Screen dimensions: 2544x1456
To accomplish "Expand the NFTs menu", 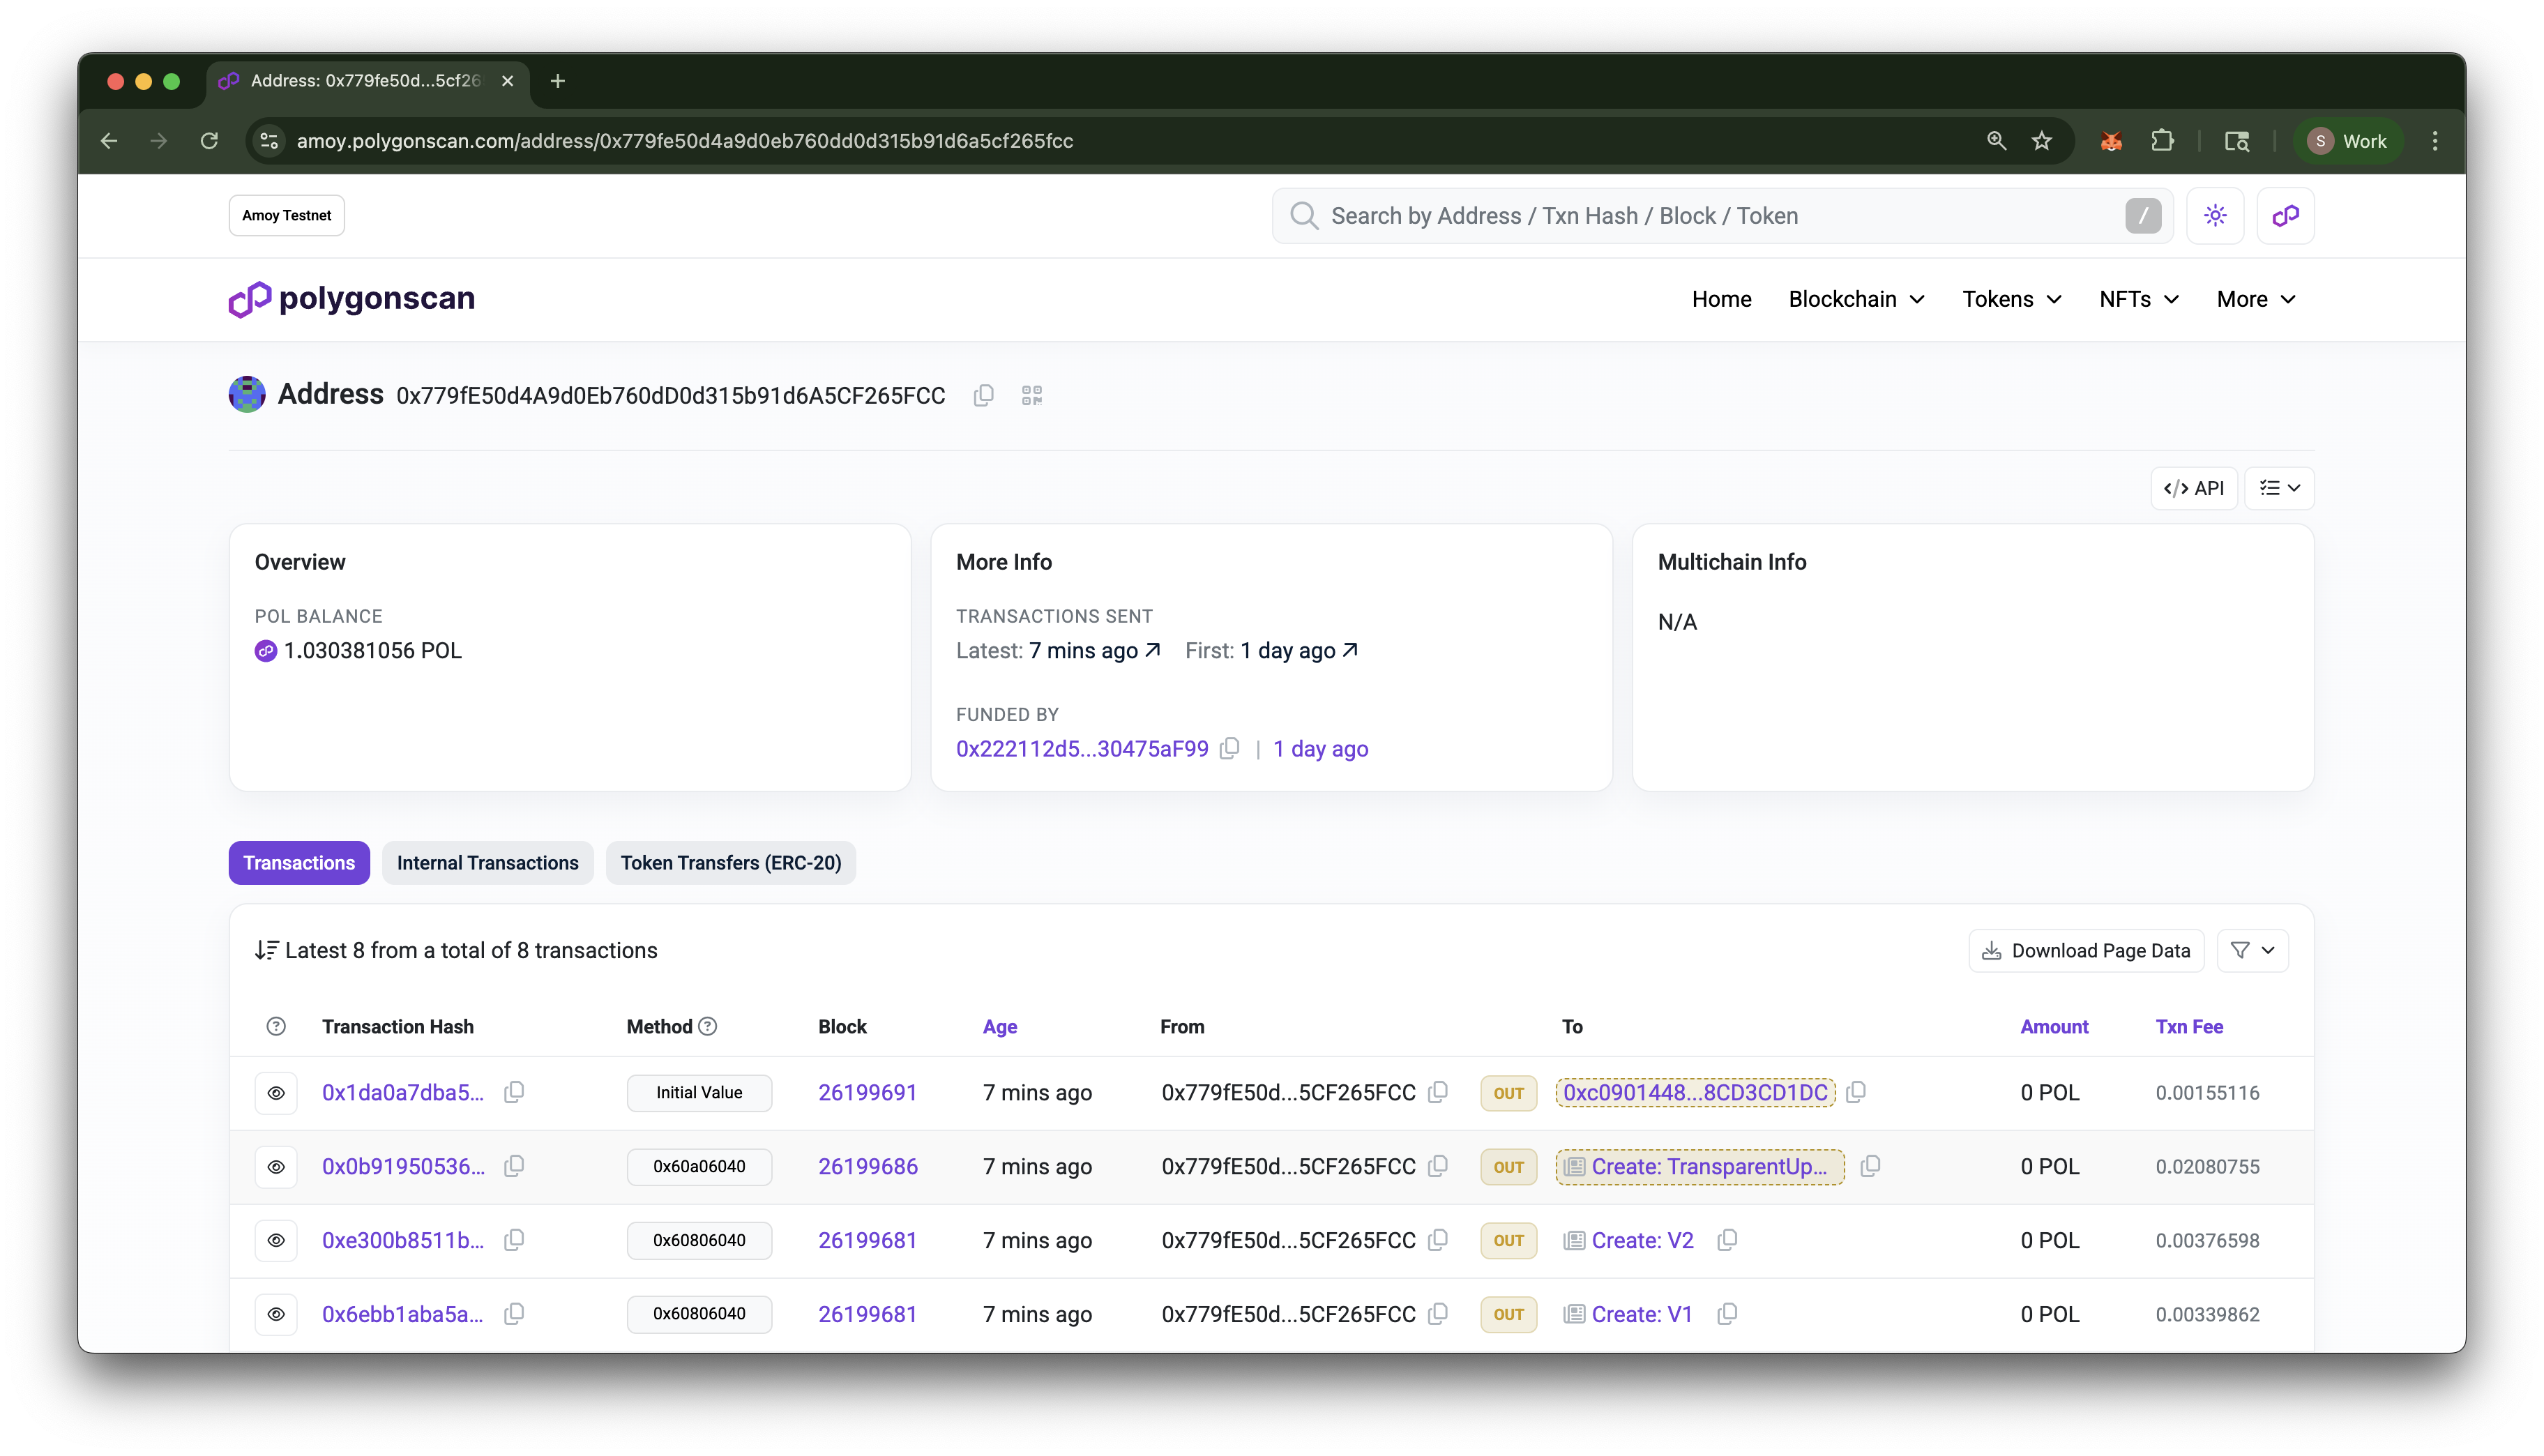I will [x=2139, y=299].
